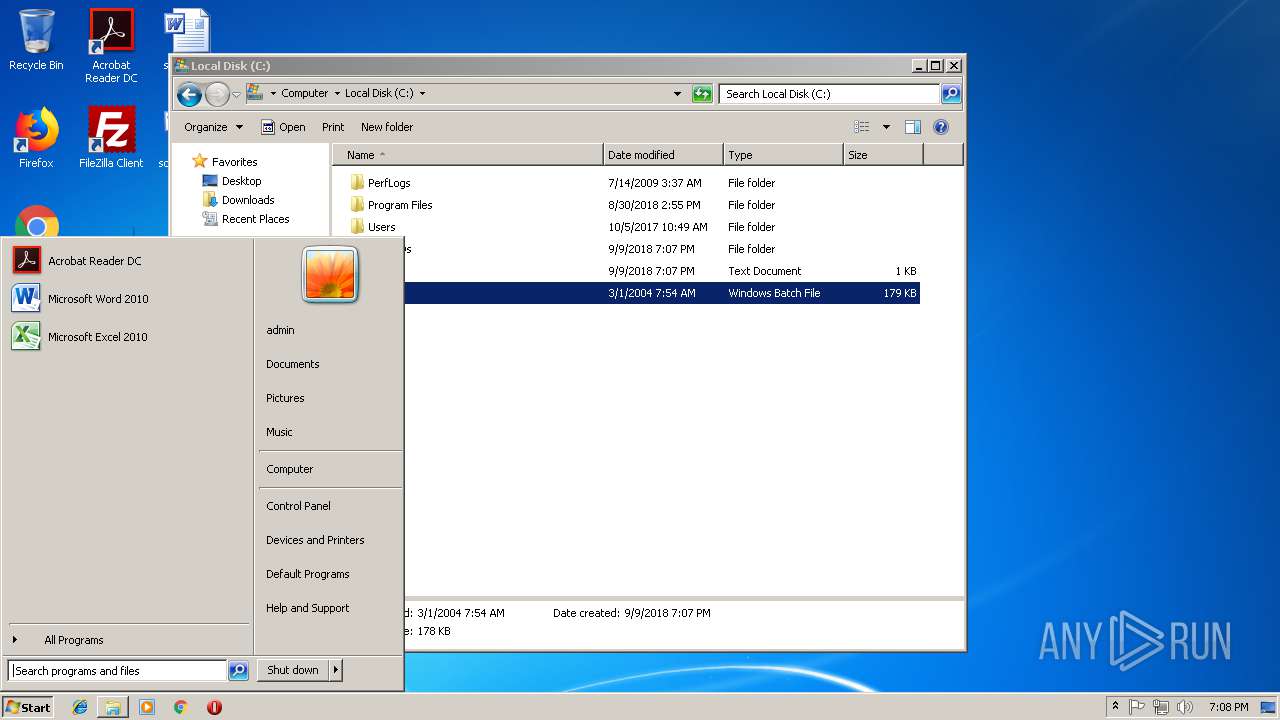Open the Recycle Bin desktop icon
1280x720 pixels.
point(36,40)
